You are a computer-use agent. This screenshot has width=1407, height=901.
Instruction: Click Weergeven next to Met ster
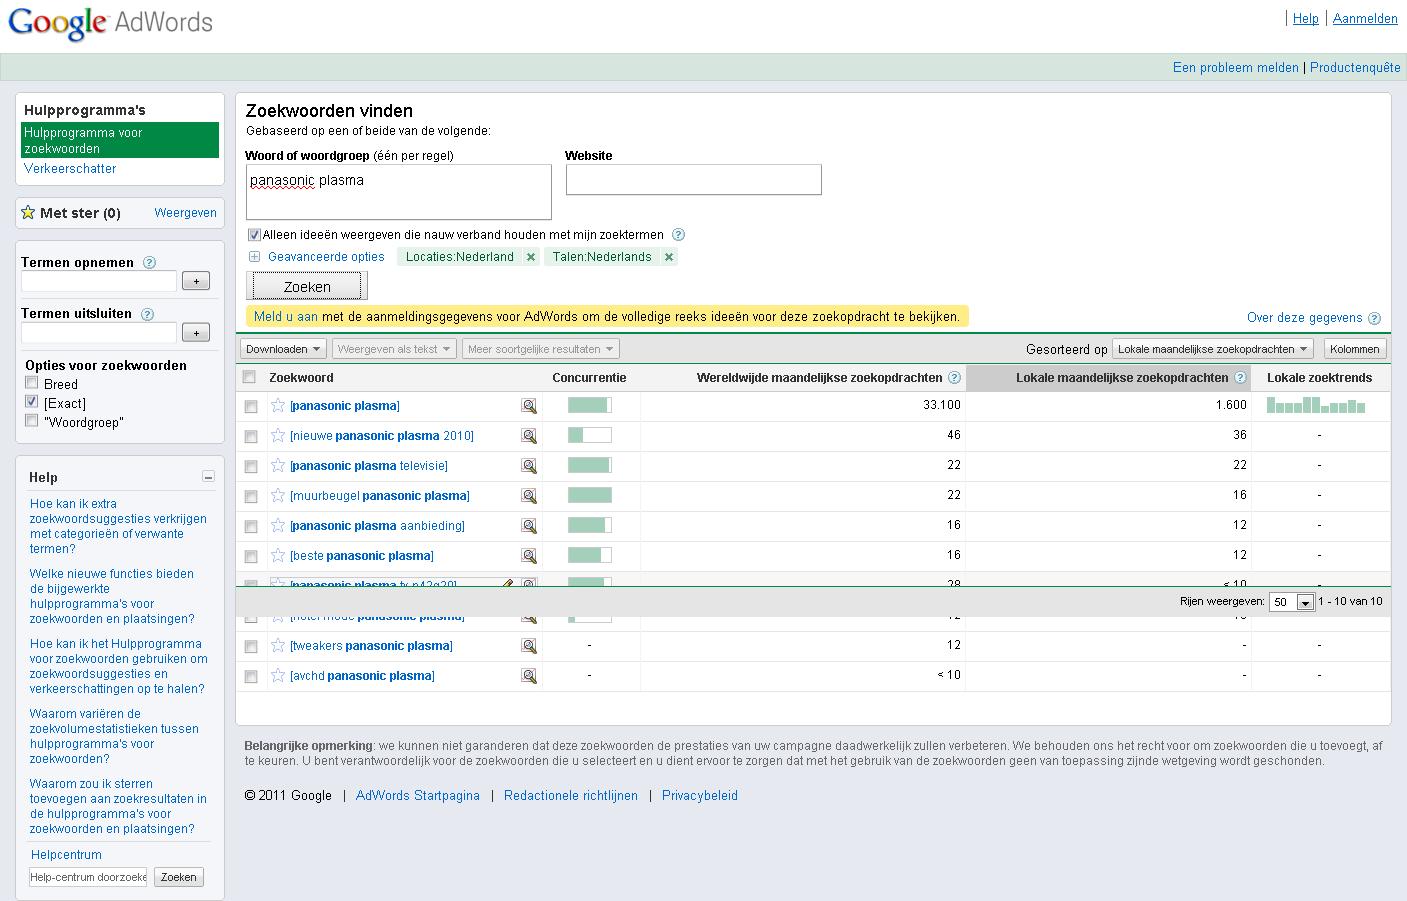click(x=185, y=213)
